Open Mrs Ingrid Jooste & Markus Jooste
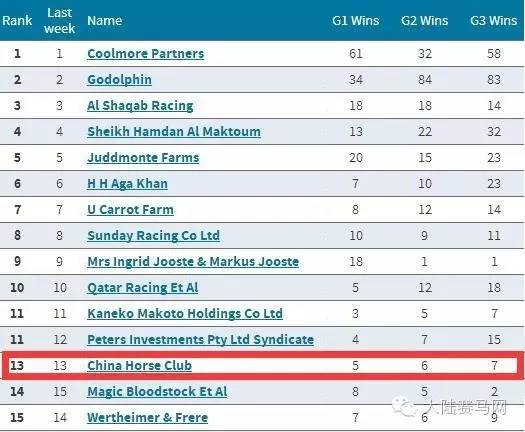This screenshot has width=525, height=432. [x=193, y=262]
